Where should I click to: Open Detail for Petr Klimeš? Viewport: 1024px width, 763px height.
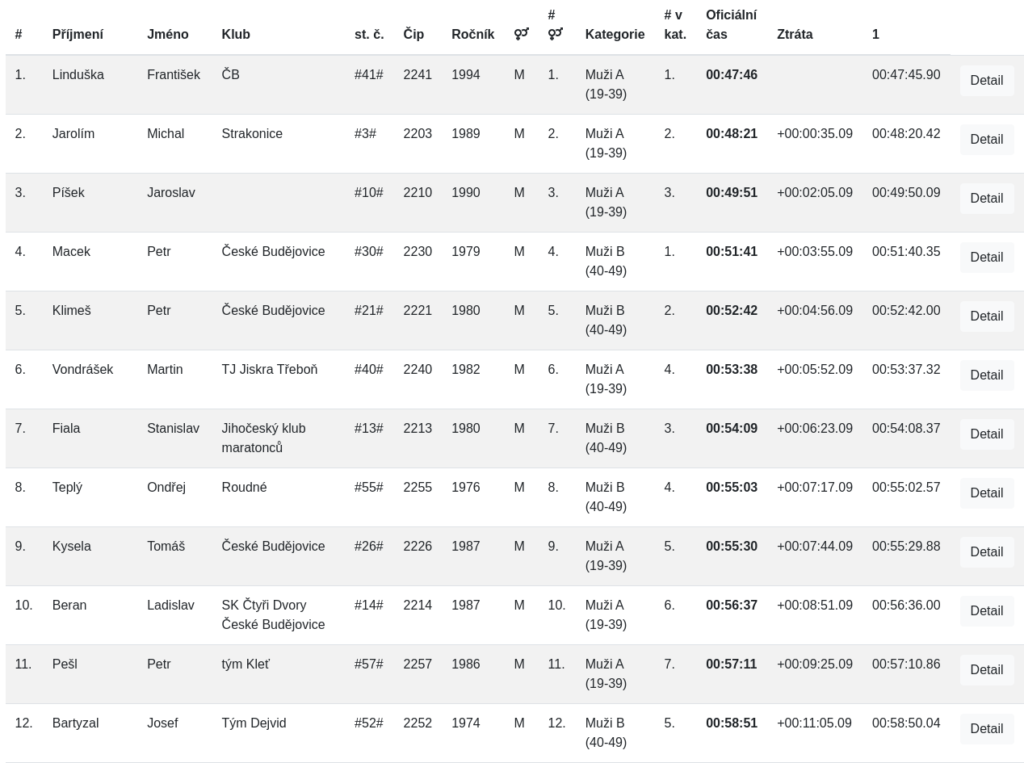(986, 316)
